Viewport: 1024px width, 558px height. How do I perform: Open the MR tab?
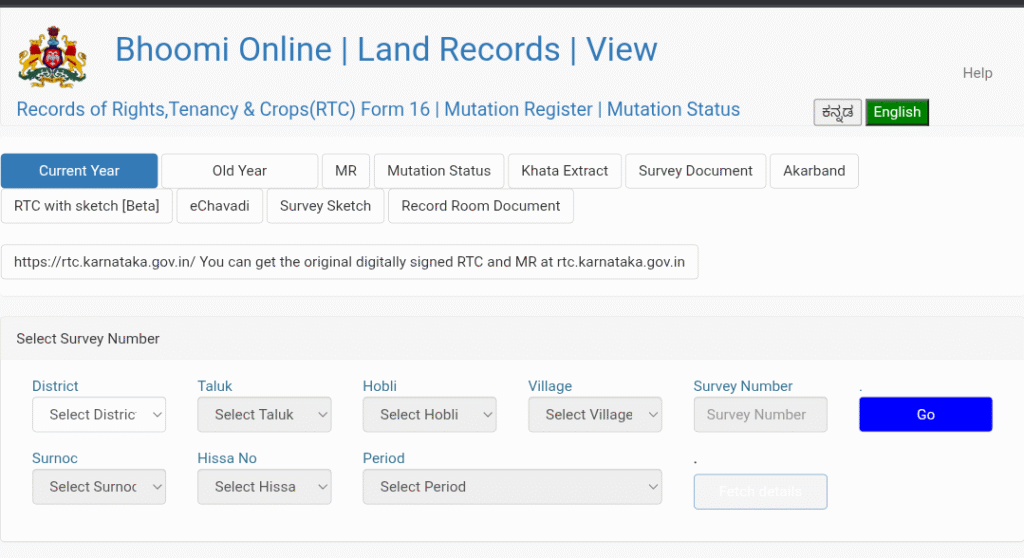pos(345,171)
